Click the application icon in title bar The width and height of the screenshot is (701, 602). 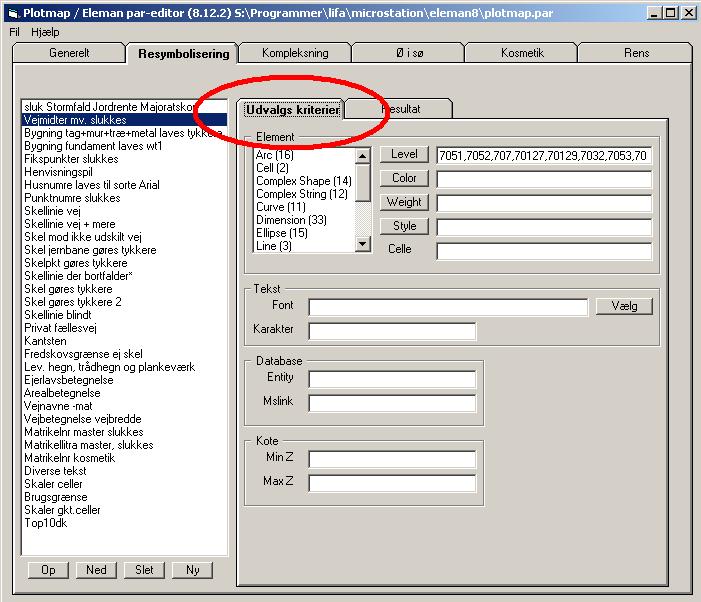point(13,13)
